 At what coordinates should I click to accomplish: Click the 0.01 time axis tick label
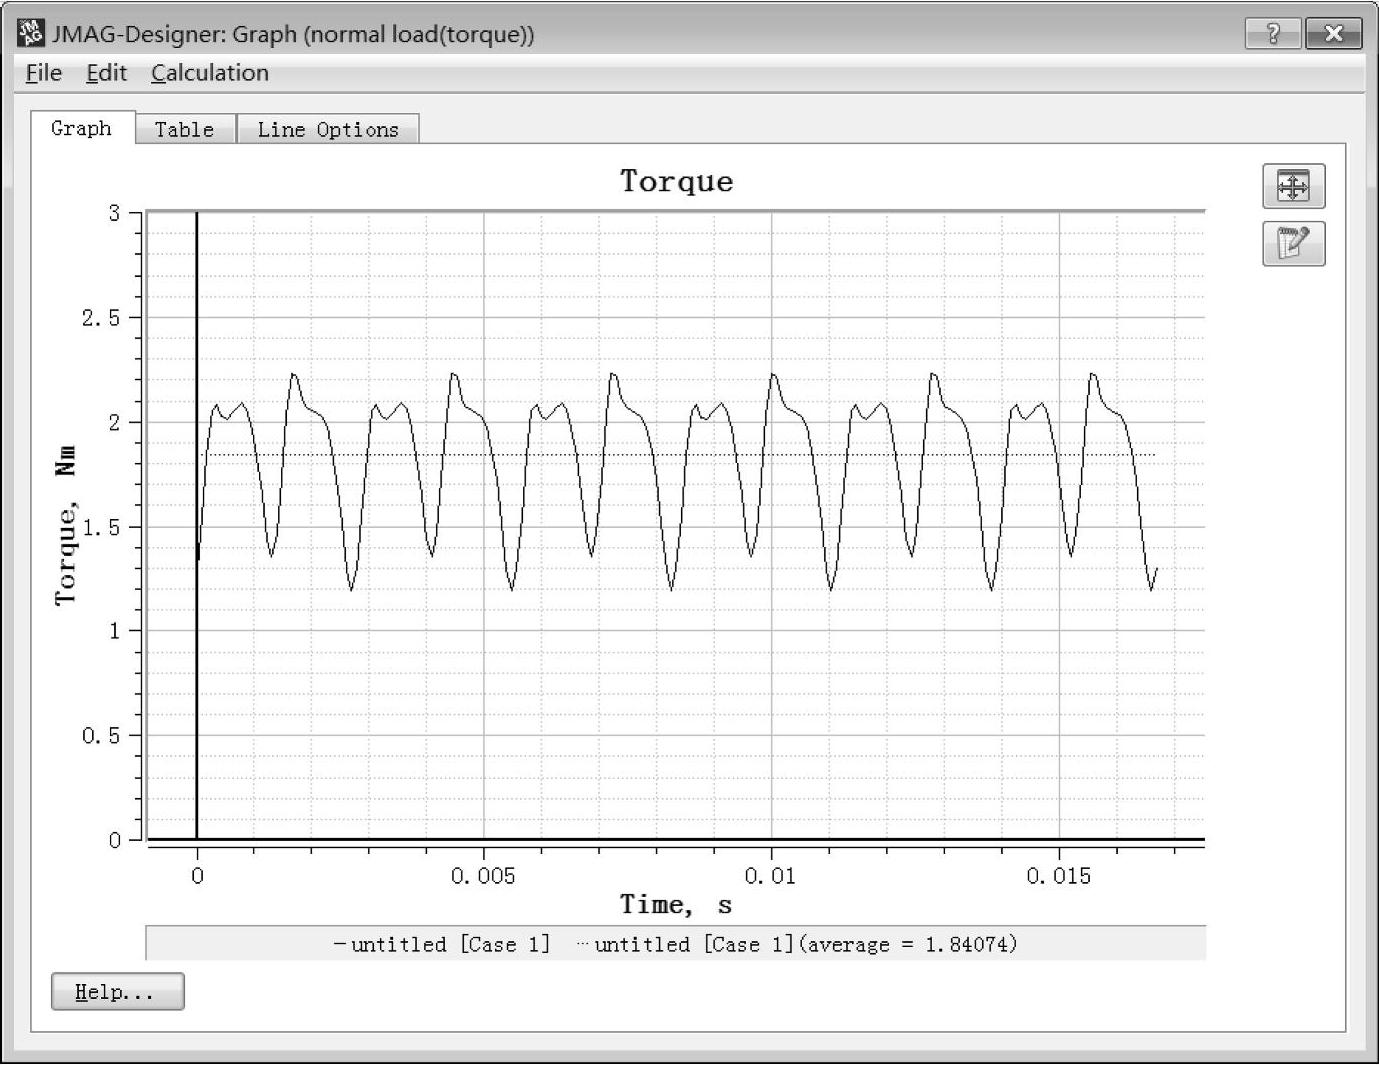(x=770, y=876)
